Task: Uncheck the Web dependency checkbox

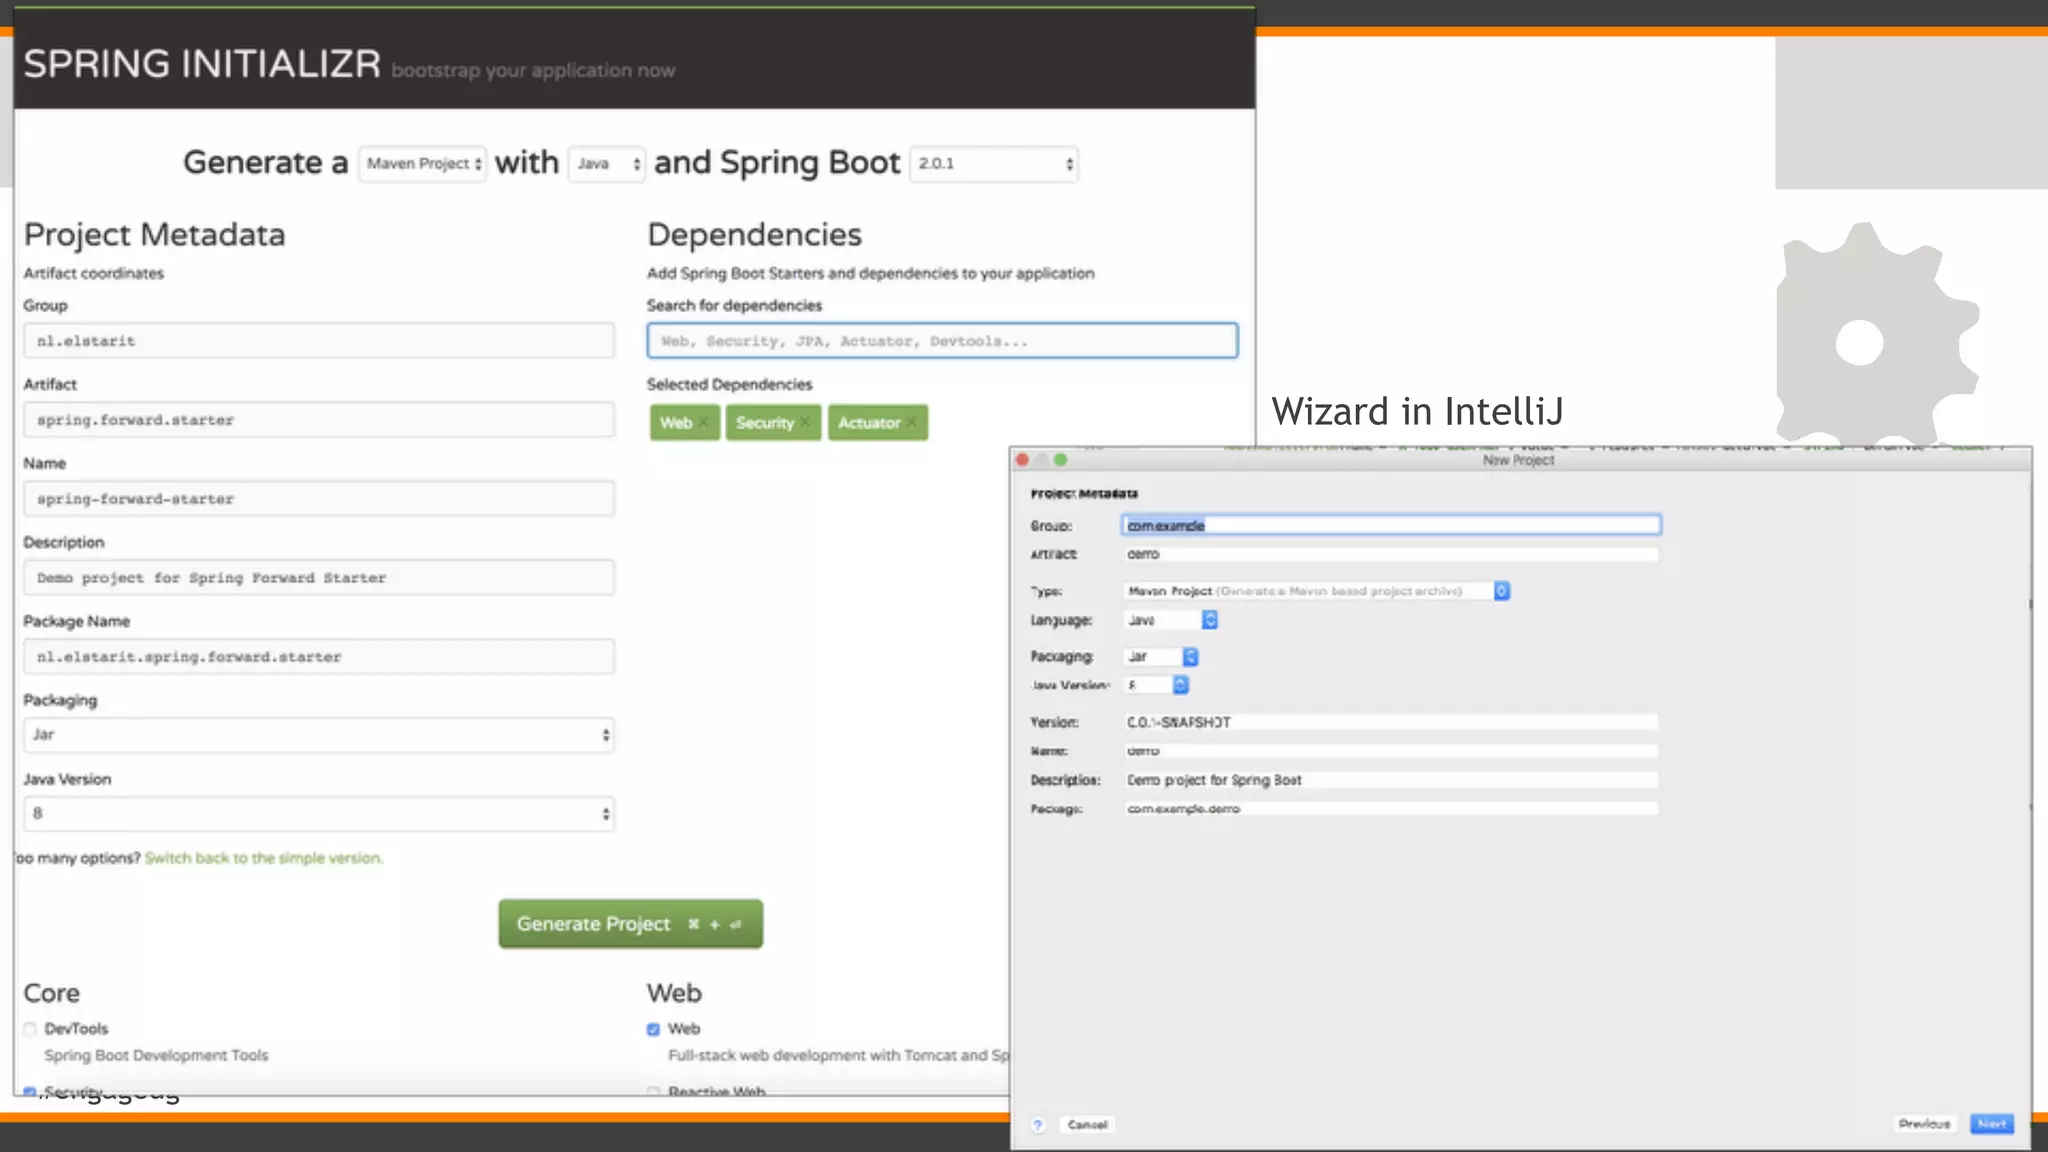Action: tap(653, 1029)
